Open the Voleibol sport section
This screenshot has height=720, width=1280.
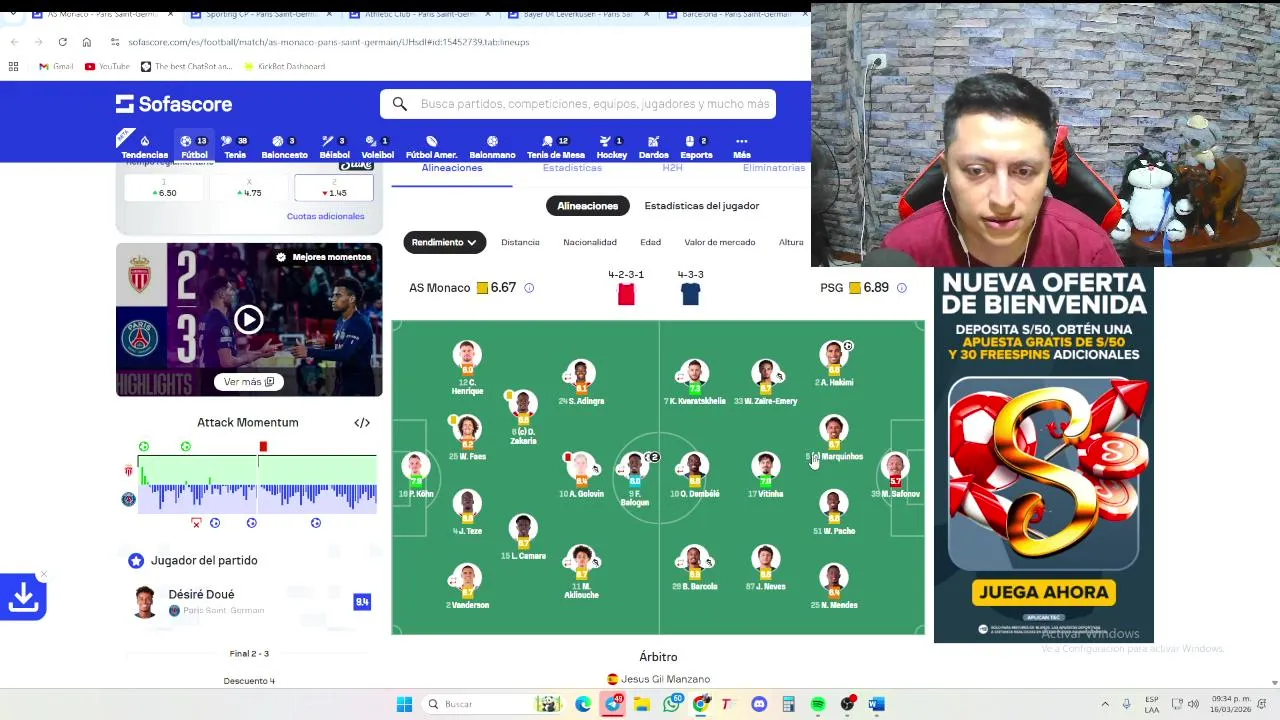377,147
